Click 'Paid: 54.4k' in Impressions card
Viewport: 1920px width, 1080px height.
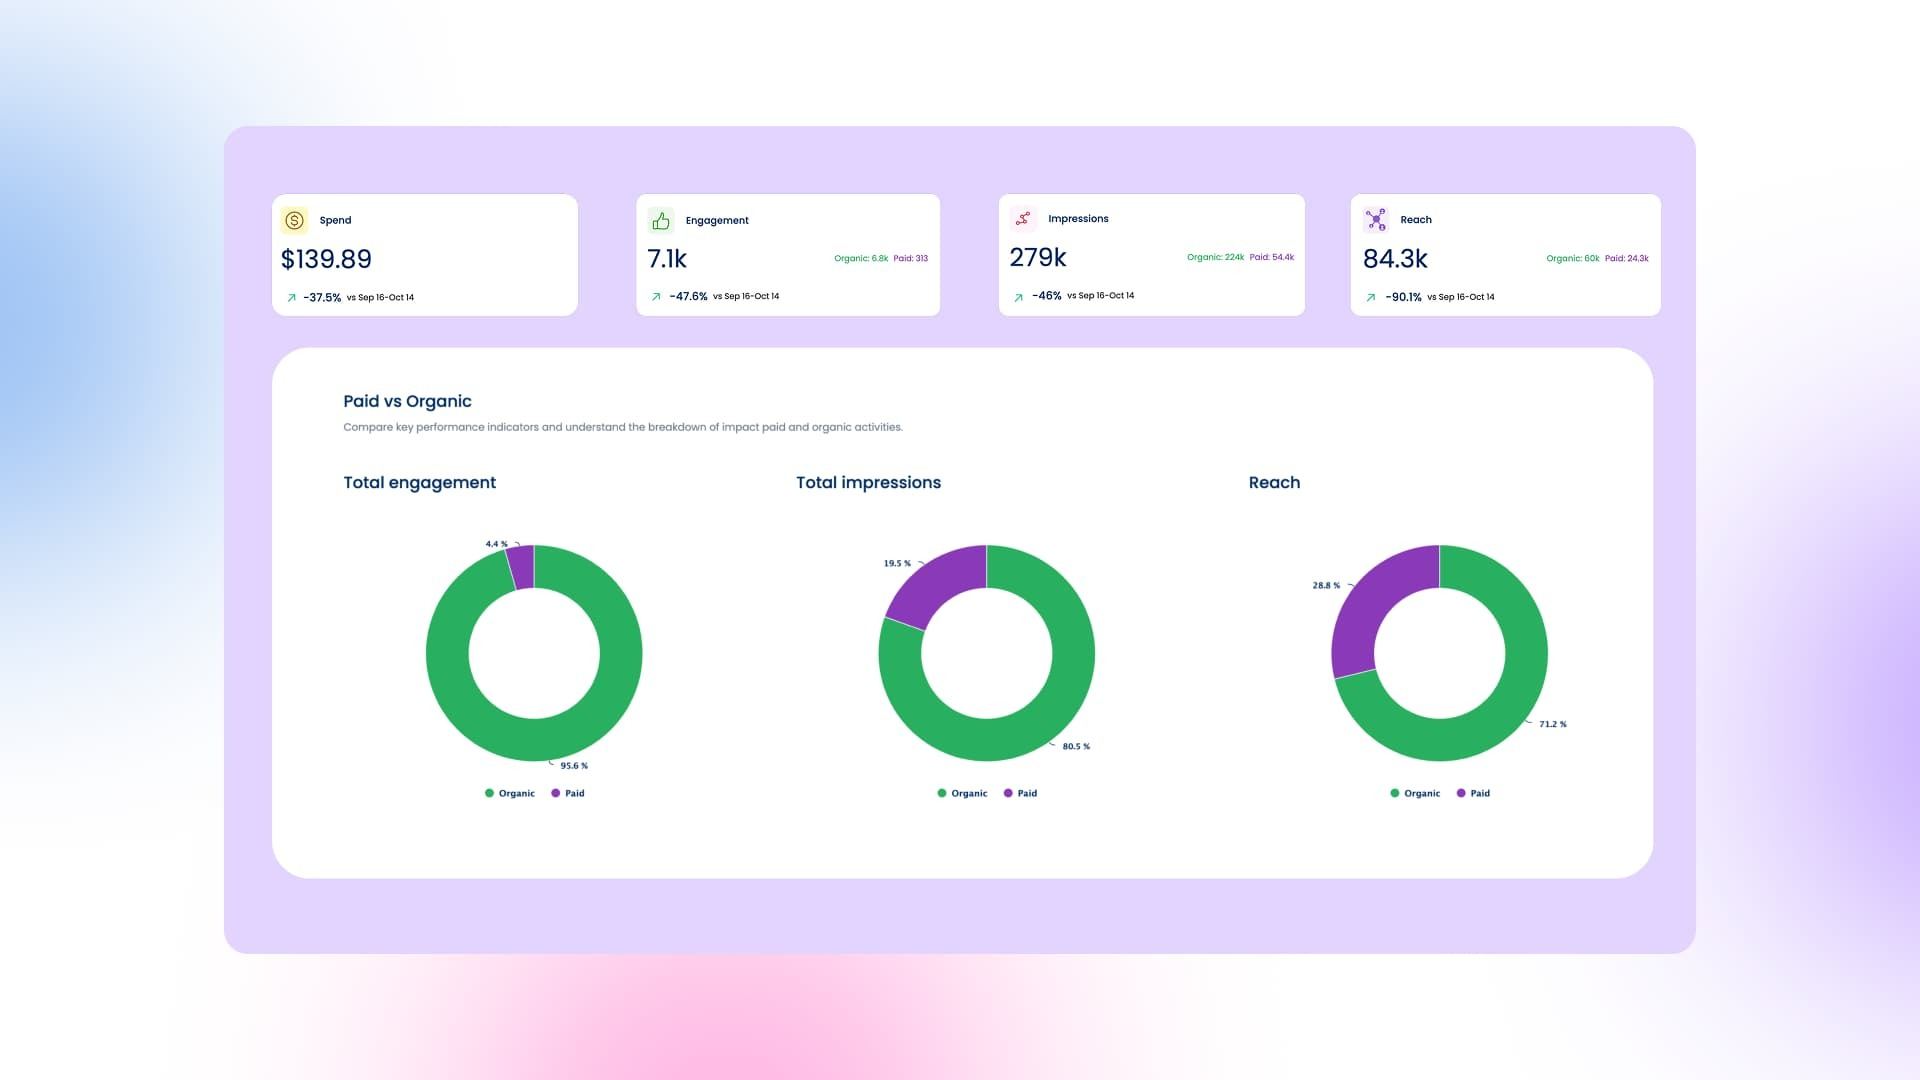click(x=1272, y=257)
